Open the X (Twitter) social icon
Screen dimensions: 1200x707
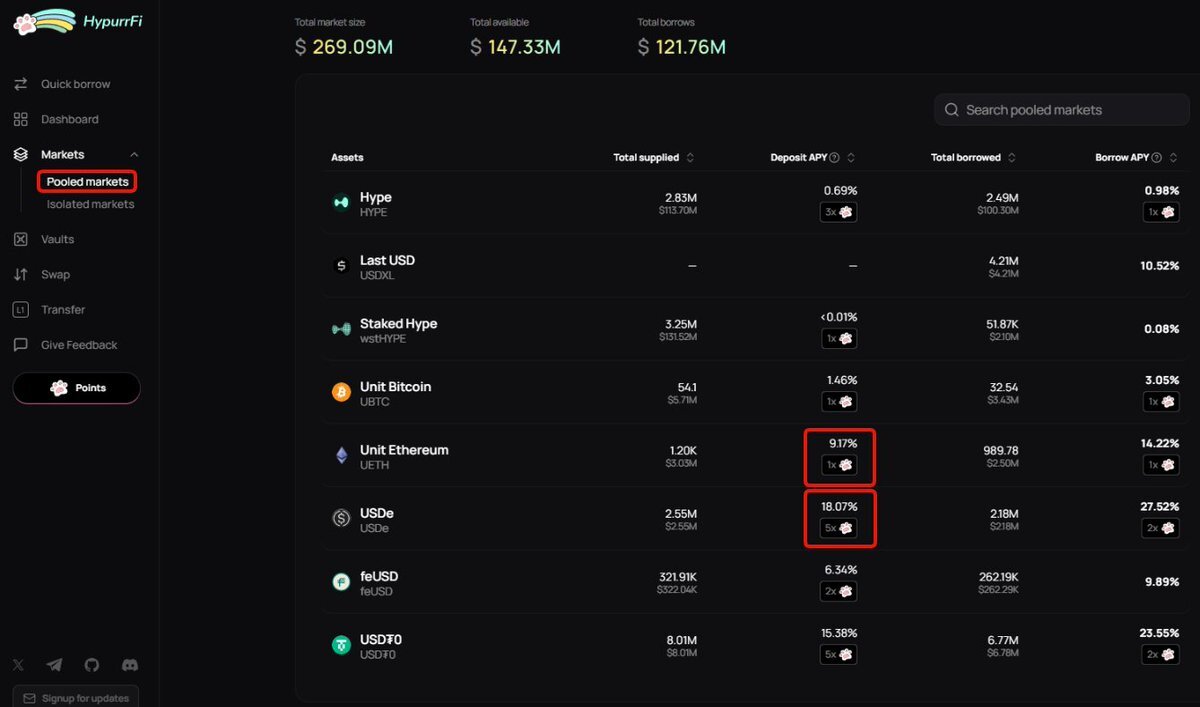click(19, 665)
